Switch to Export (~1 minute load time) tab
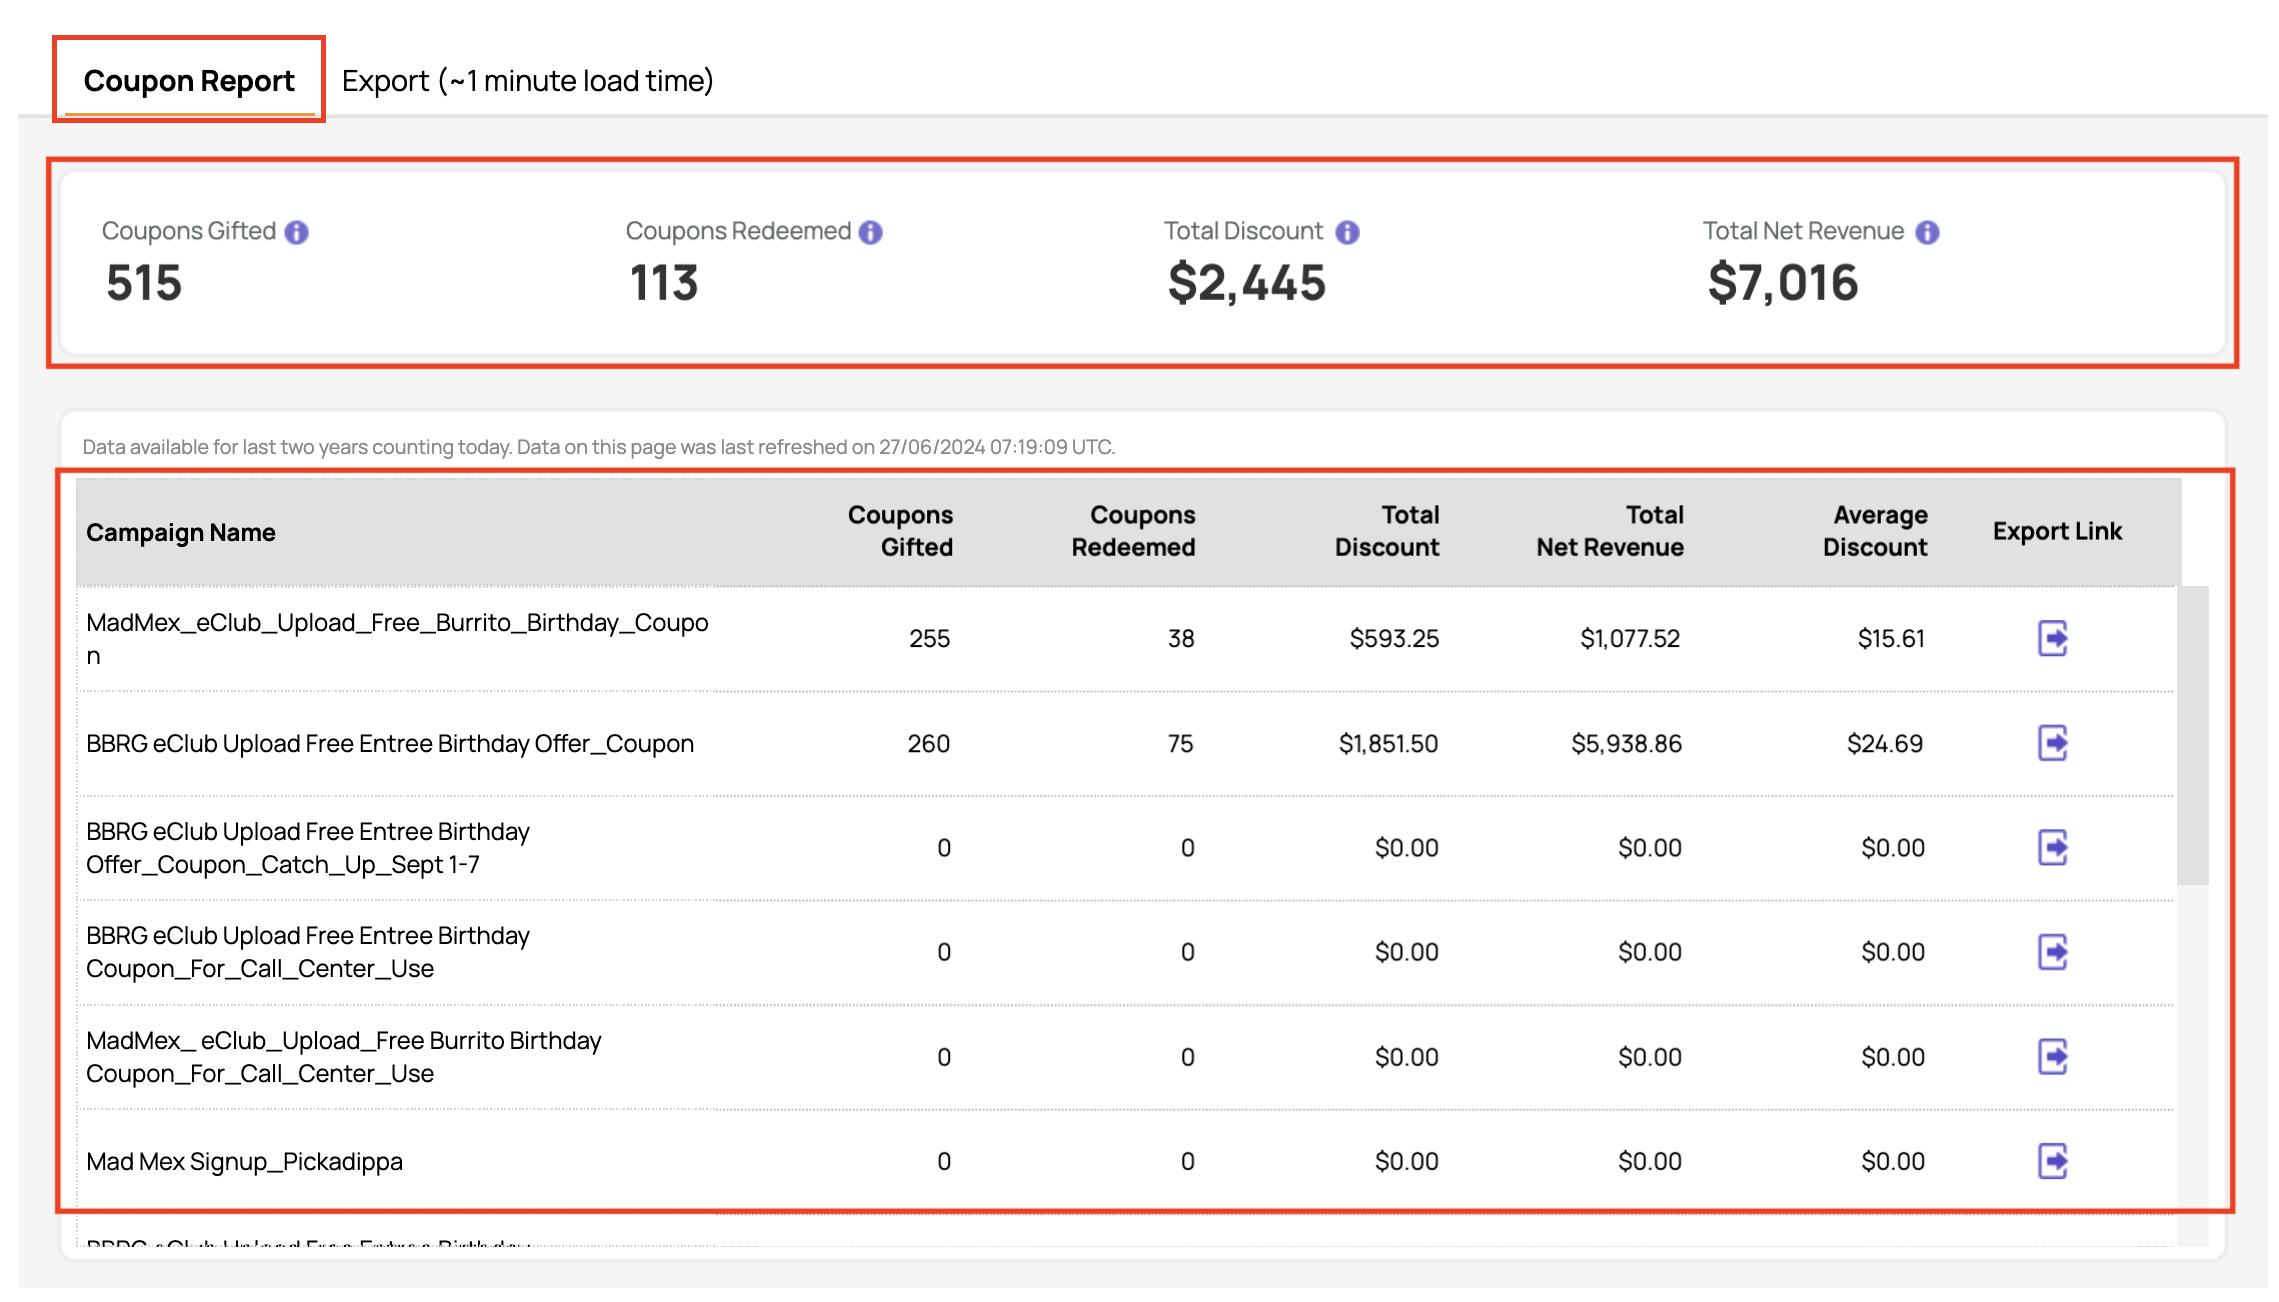The height and width of the screenshot is (1302, 2279). point(527,80)
